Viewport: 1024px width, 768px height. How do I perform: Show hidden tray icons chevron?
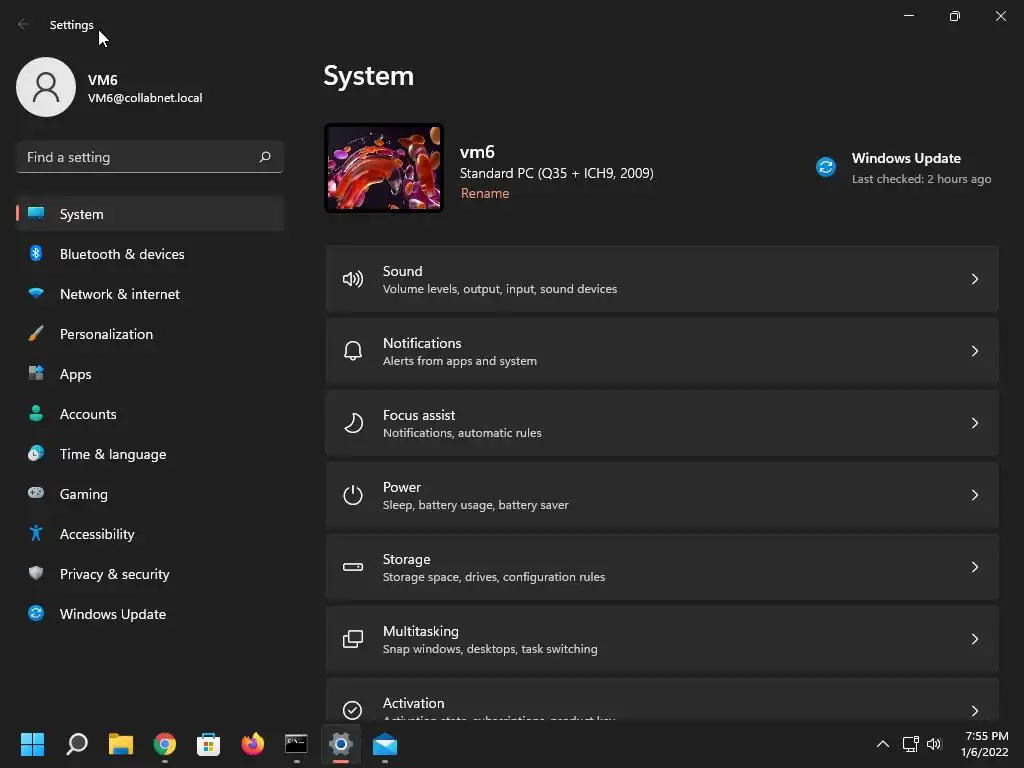(x=882, y=744)
